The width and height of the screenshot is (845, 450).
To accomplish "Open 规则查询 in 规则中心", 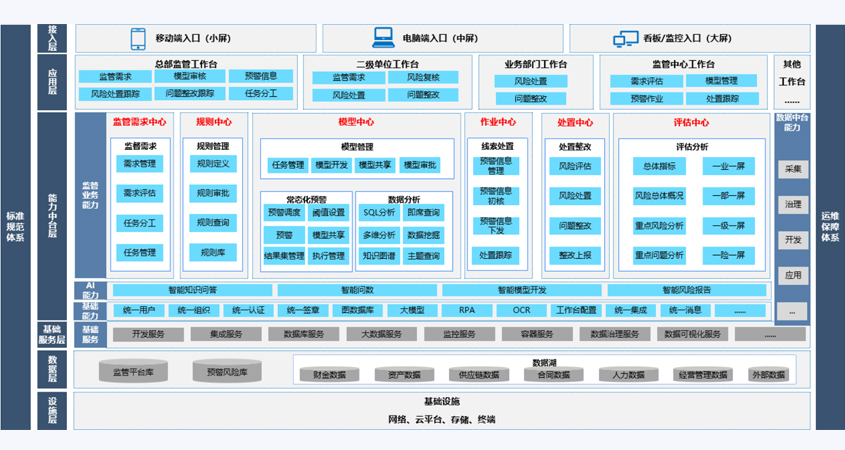I will (213, 223).
